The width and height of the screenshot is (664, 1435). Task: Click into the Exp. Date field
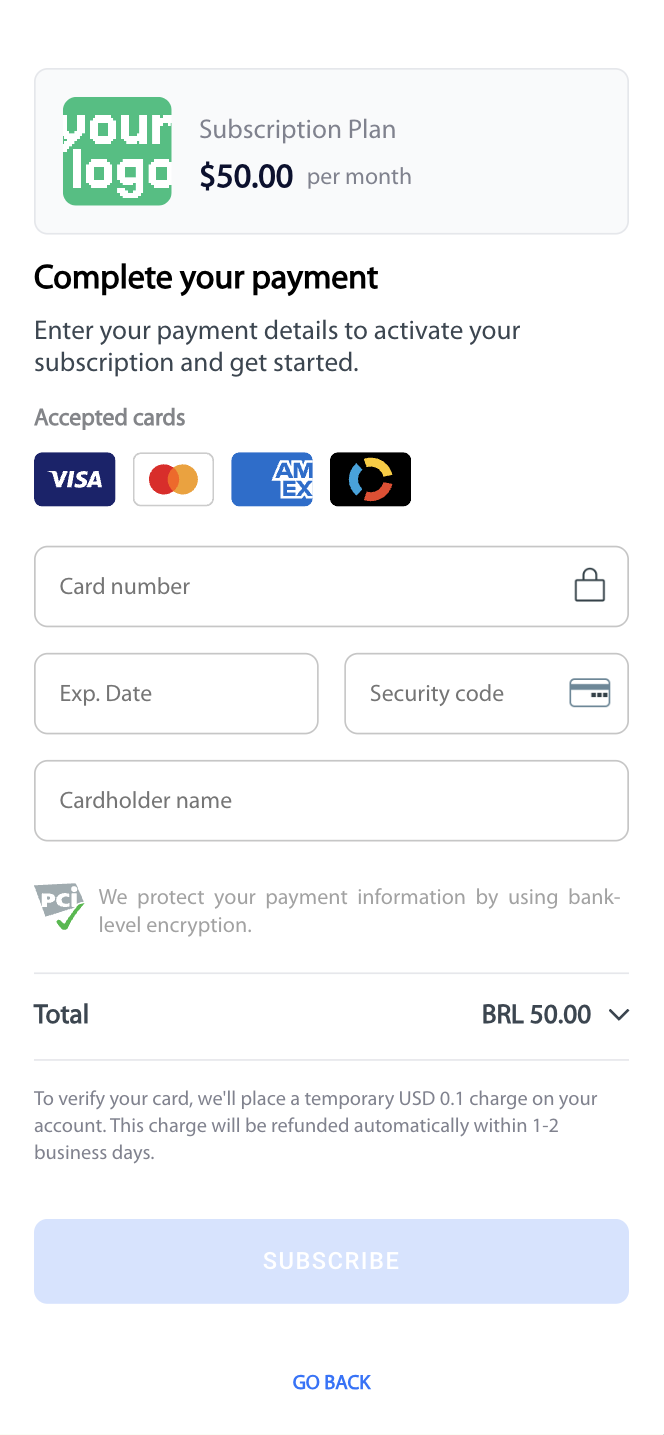tap(176, 693)
